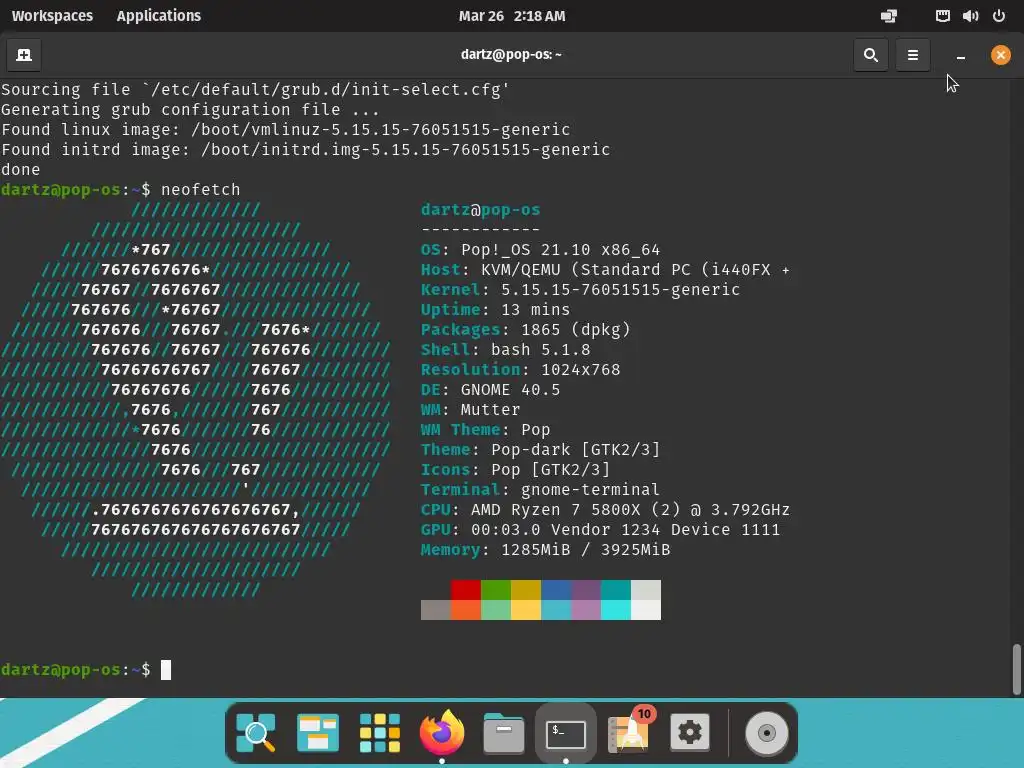Open the volume indicator
1024x768 pixels.
970,16
